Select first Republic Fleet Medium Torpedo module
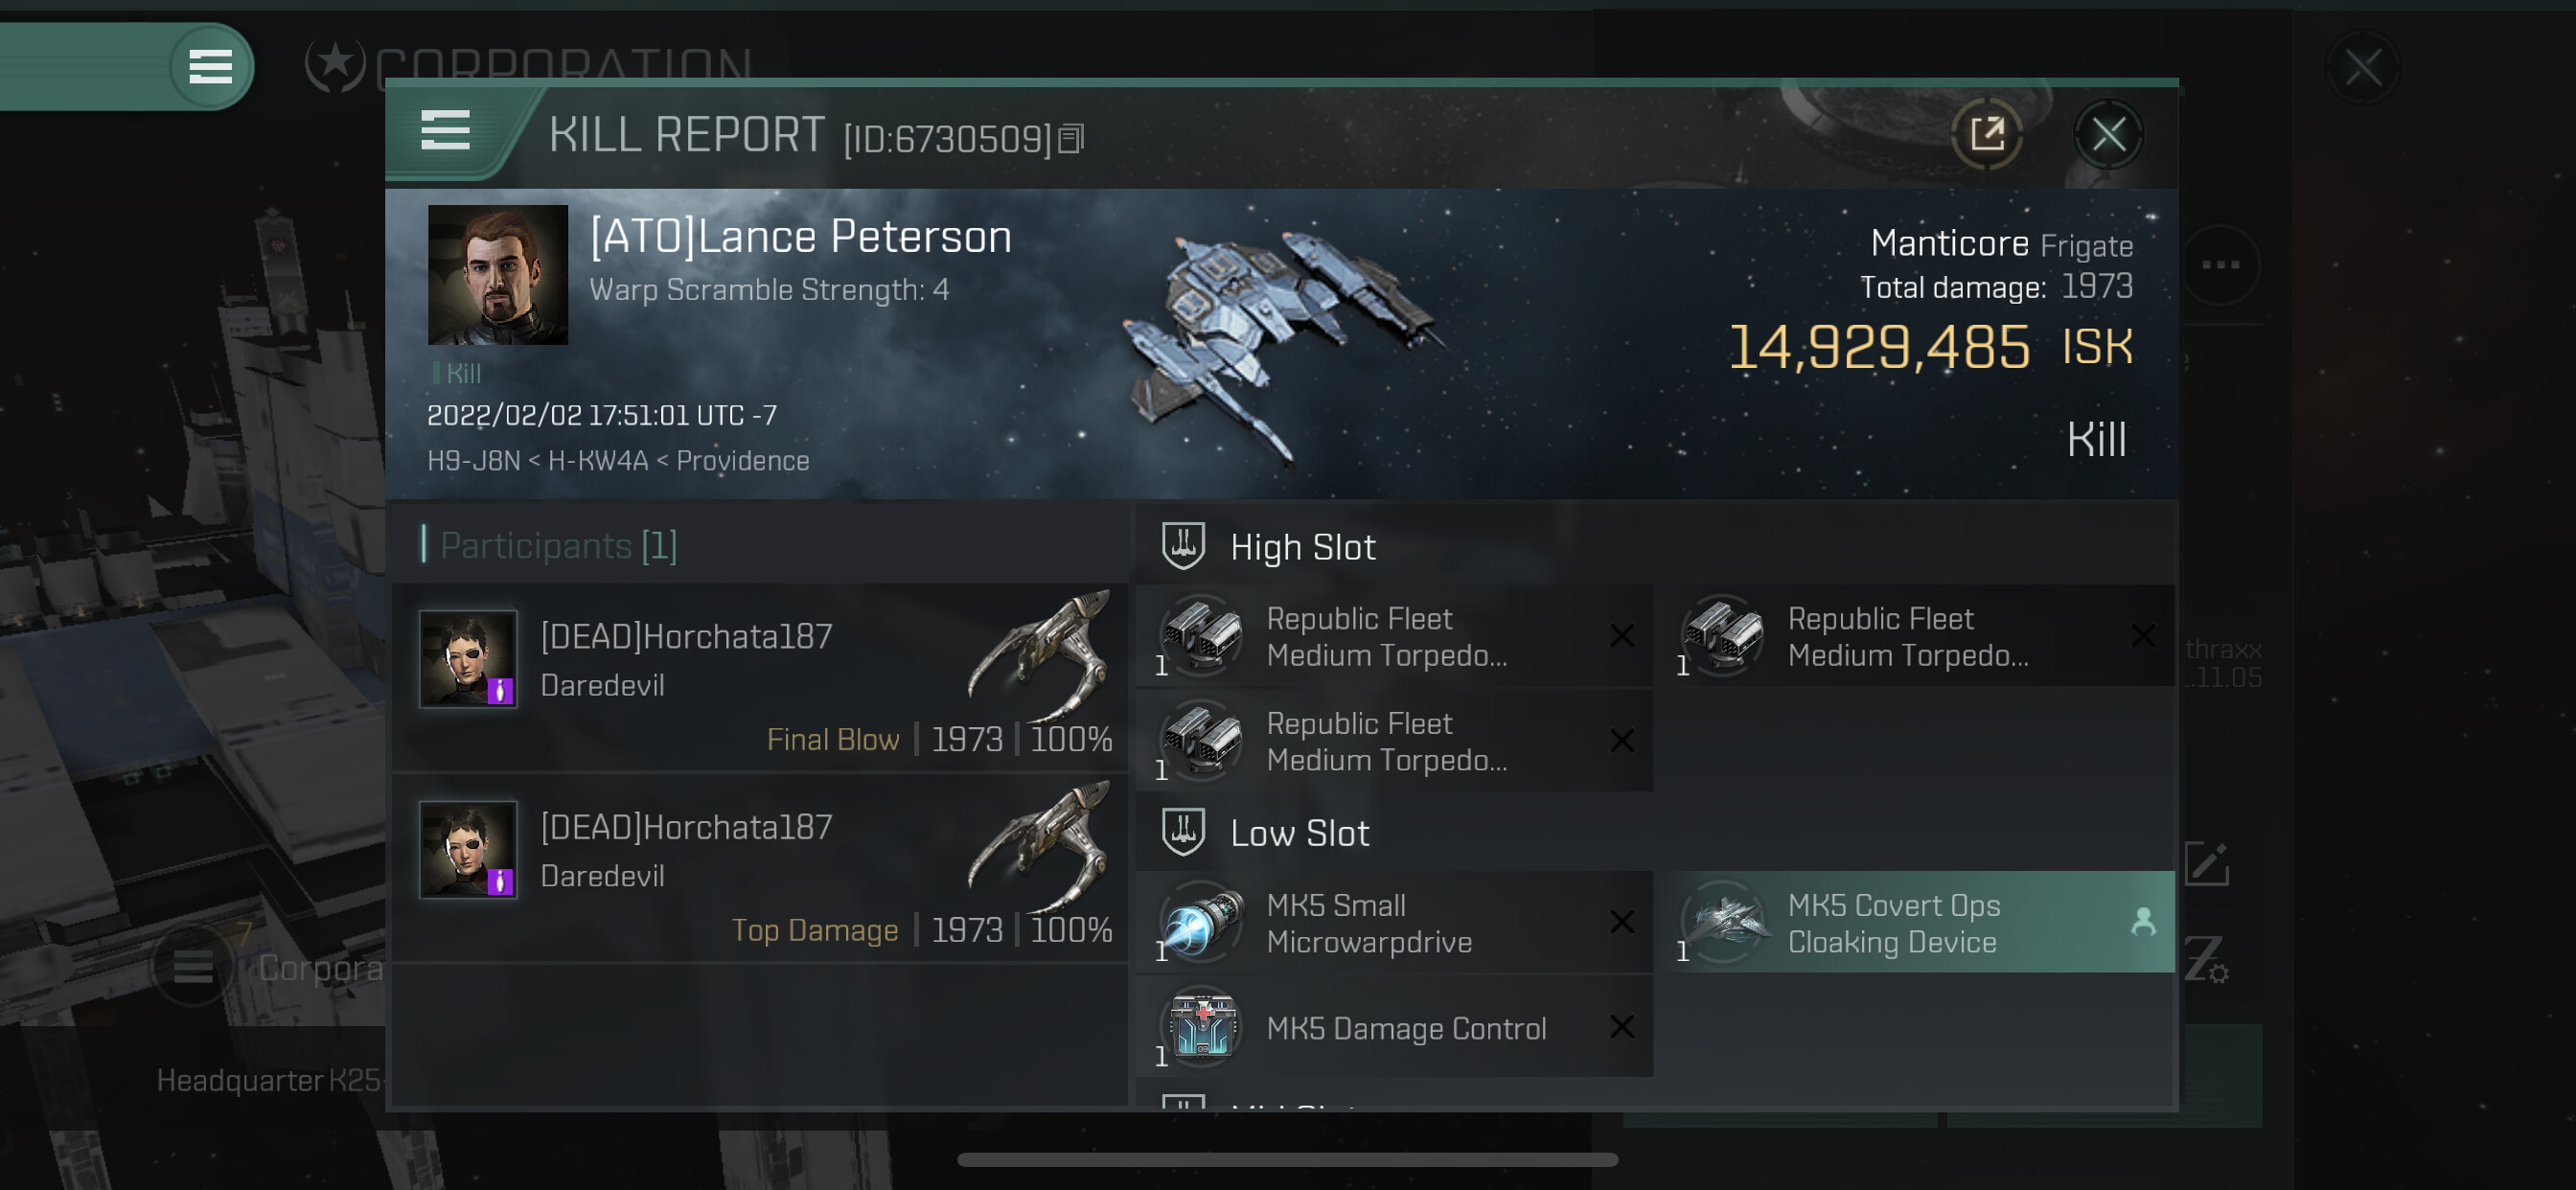This screenshot has width=2576, height=1190. click(1394, 636)
